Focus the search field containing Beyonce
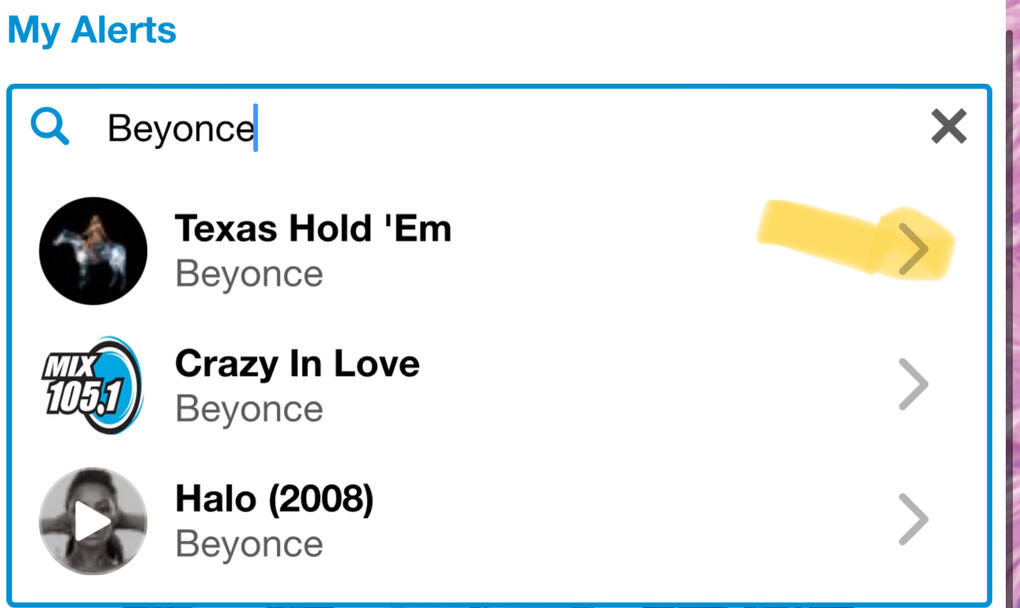This screenshot has height=608, width=1020. [500, 128]
